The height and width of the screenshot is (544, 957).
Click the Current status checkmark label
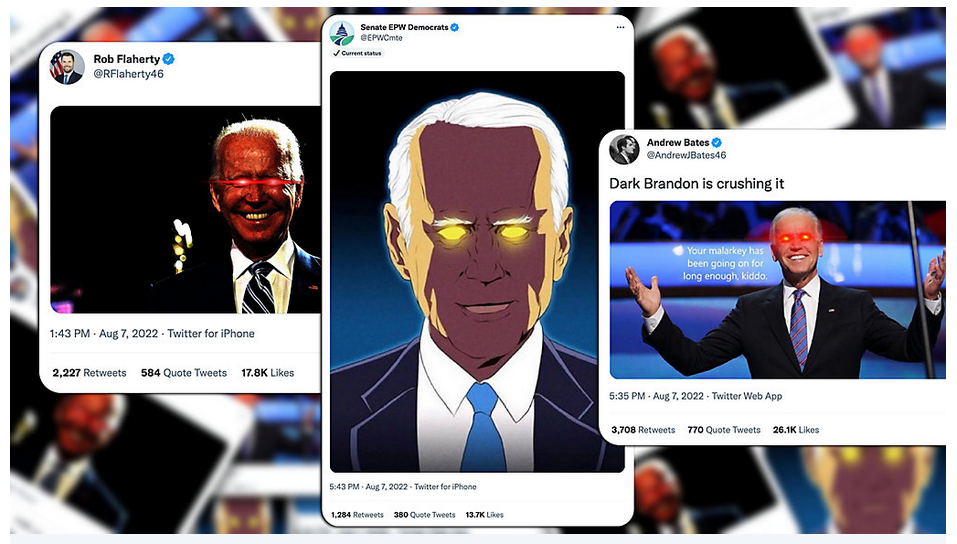coord(357,53)
